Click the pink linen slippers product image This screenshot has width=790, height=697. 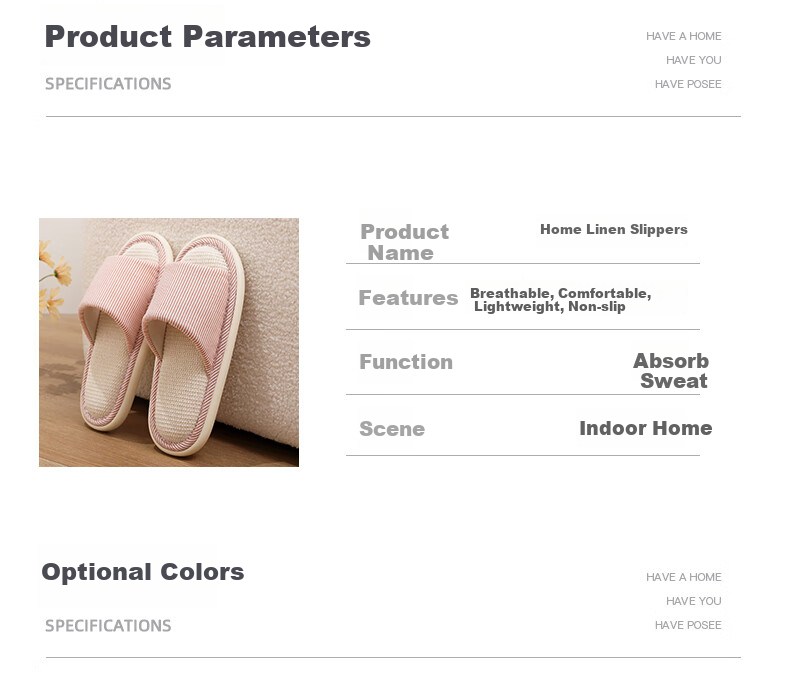point(169,342)
